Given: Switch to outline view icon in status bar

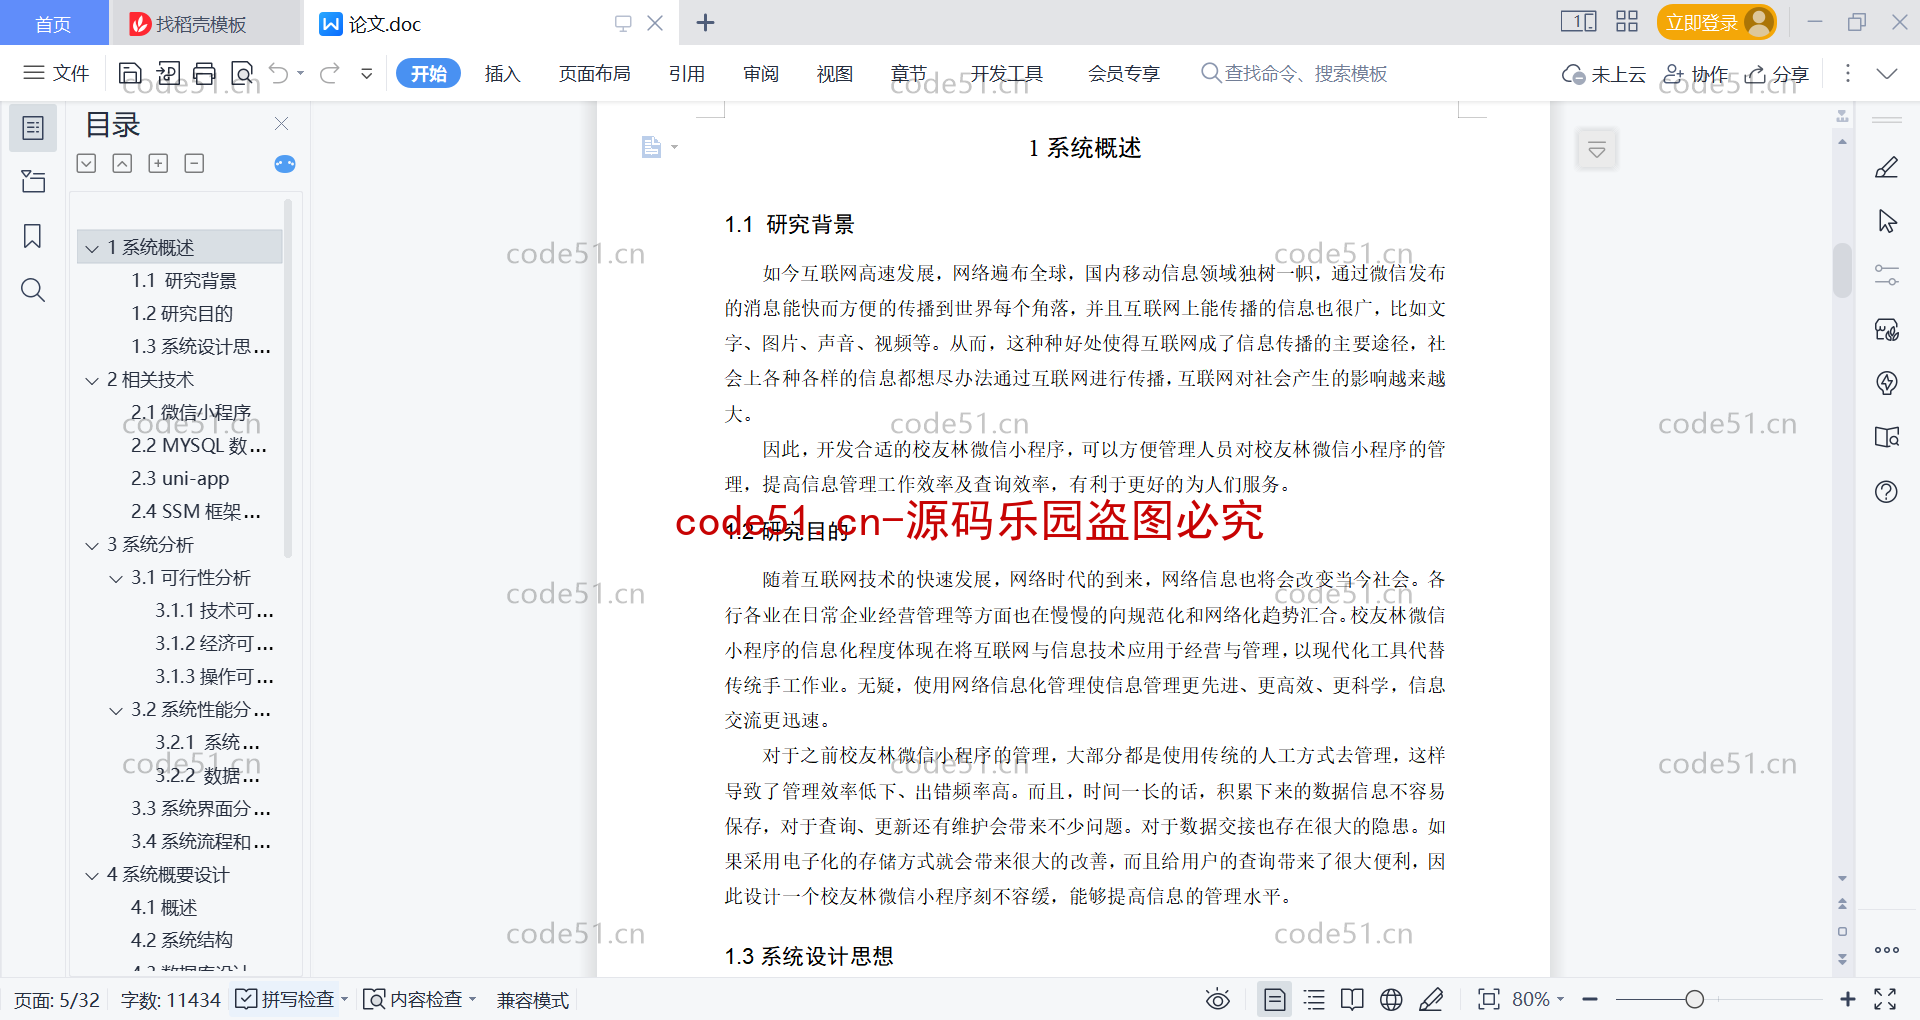Looking at the screenshot, I should click(1314, 999).
